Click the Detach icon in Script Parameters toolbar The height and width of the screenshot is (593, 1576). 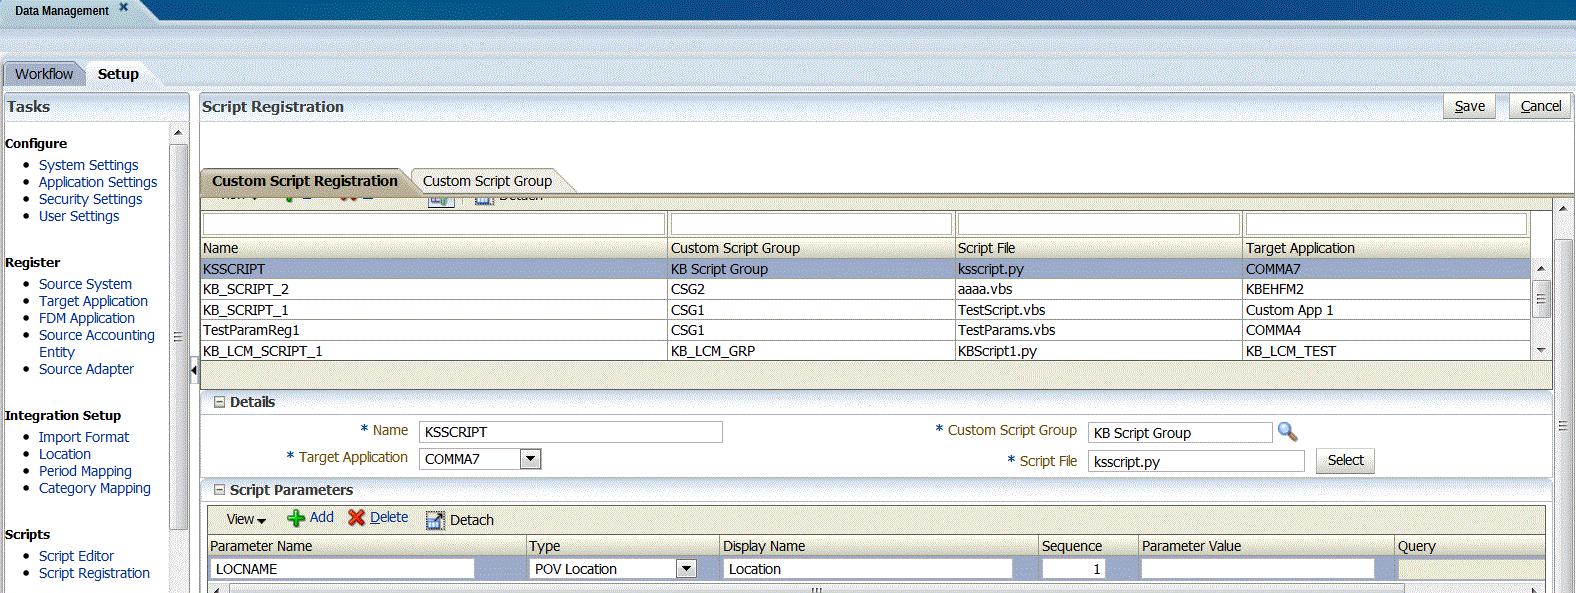click(x=435, y=520)
